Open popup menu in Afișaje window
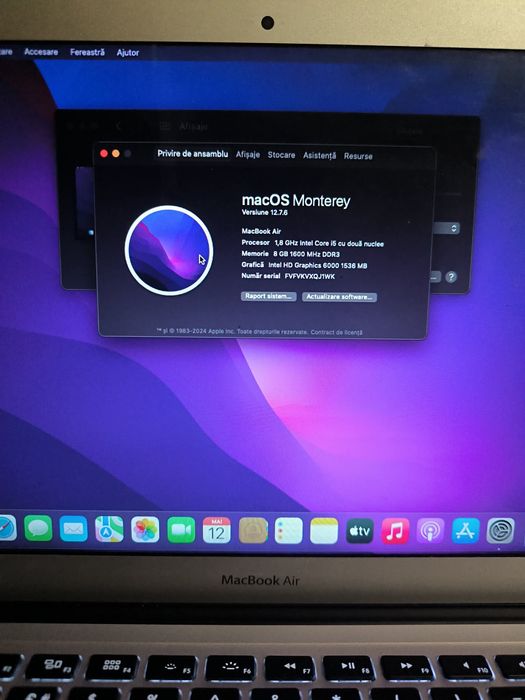525x700 pixels. 446,228
